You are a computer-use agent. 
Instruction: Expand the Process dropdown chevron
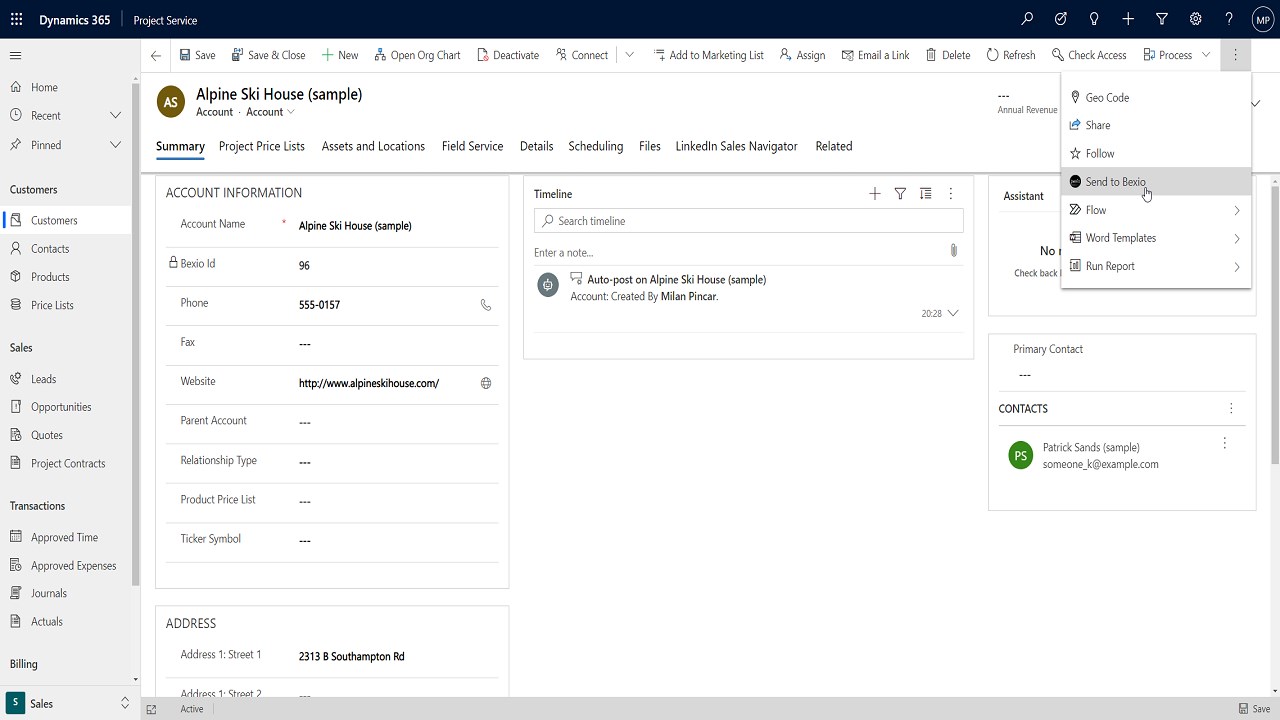click(x=1206, y=55)
